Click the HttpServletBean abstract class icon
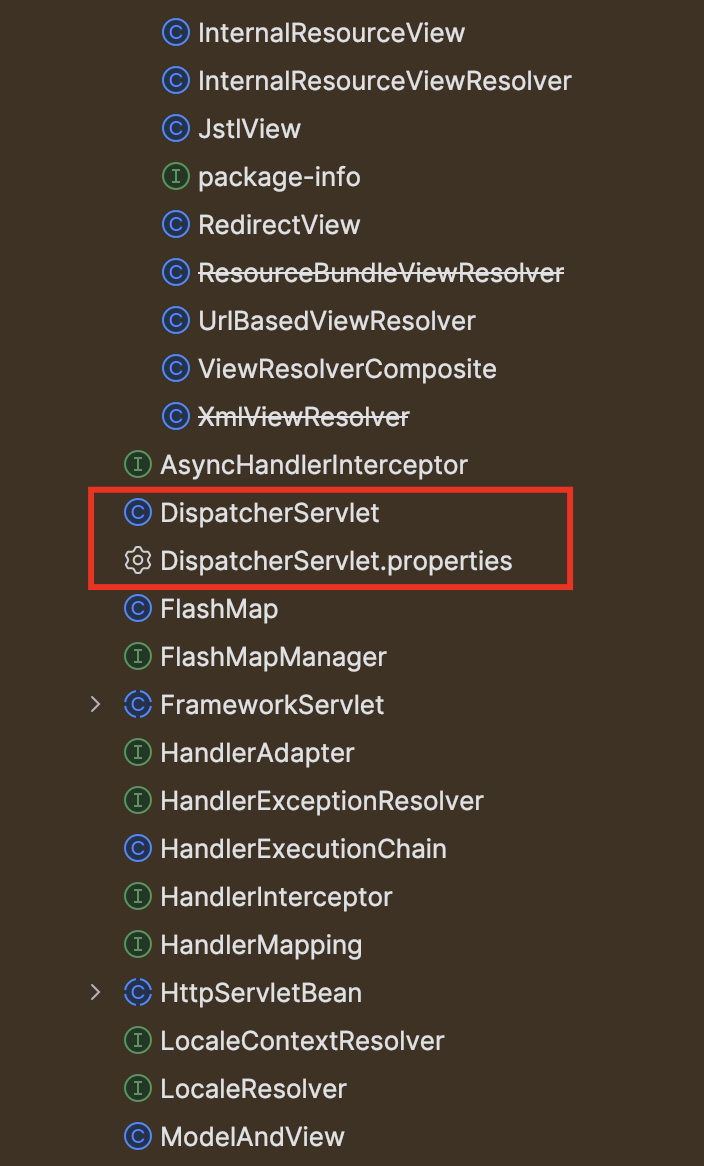This screenshot has height=1166, width=704. (x=138, y=993)
